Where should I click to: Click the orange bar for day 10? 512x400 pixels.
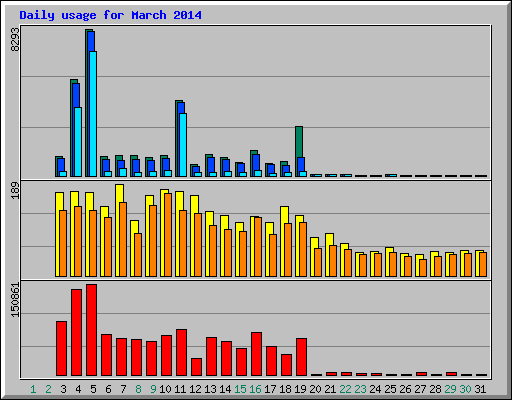point(168,235)
